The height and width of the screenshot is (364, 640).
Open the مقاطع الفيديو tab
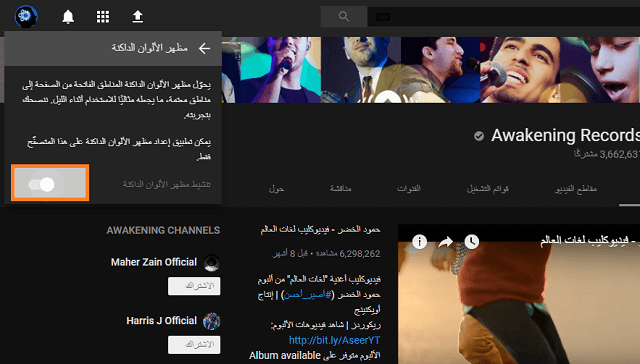pos(576,189)
